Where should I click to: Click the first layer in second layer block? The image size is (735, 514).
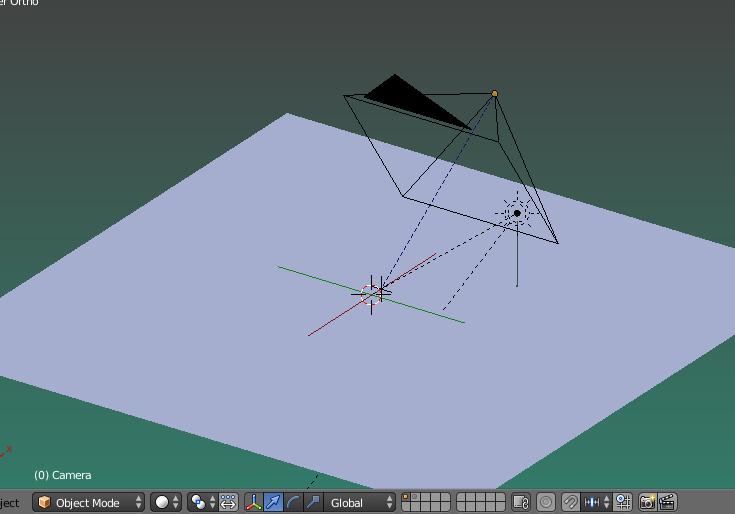pyautogui.click(x=462, y=497)
